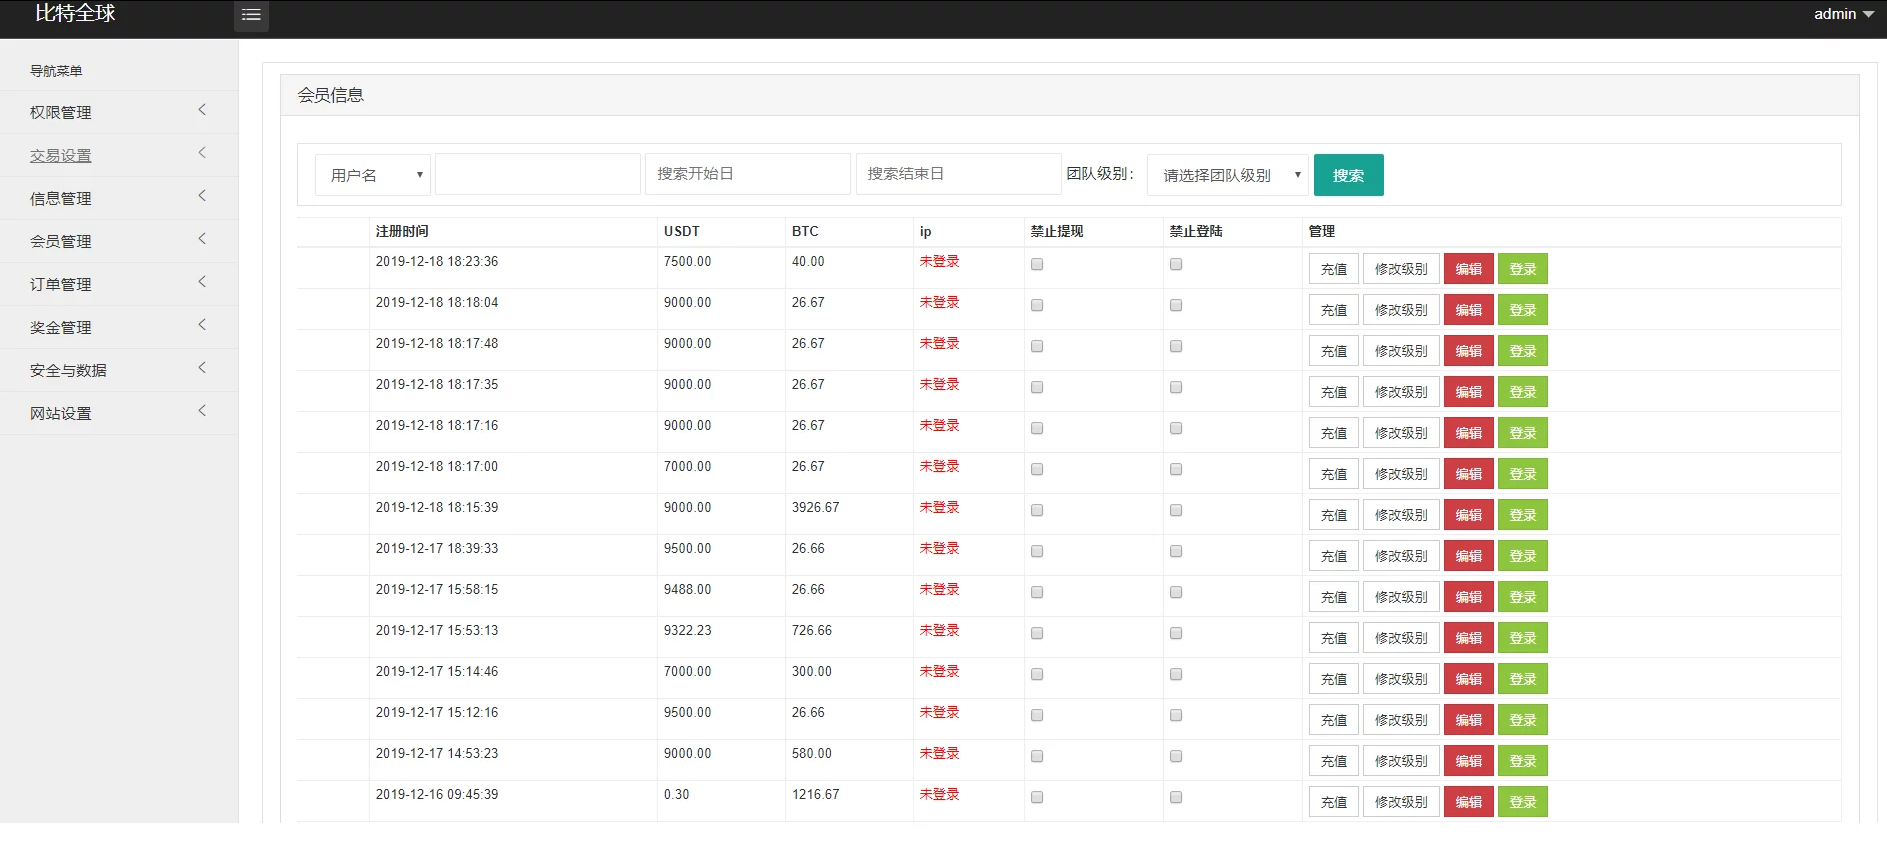Click 登录 for row 2019-12-17 14:53:23
Image resolution: width=1887 pixels, height=866 pixels.
[1523, 761]
